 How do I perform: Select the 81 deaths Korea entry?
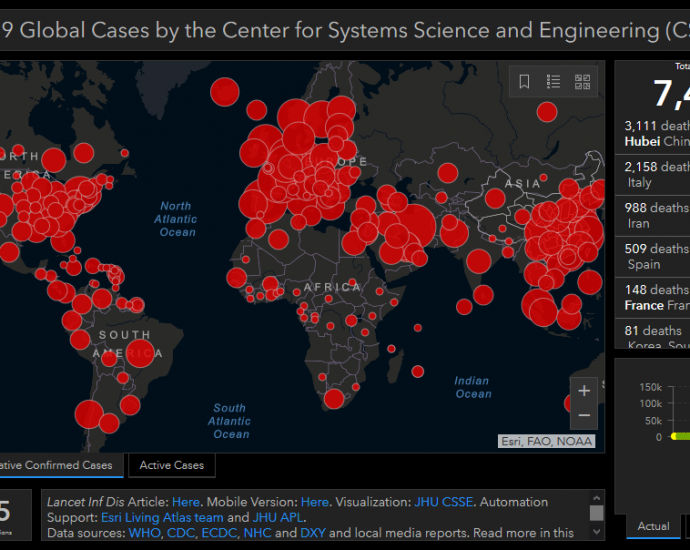pyautogui.click(x=653, y=335)
